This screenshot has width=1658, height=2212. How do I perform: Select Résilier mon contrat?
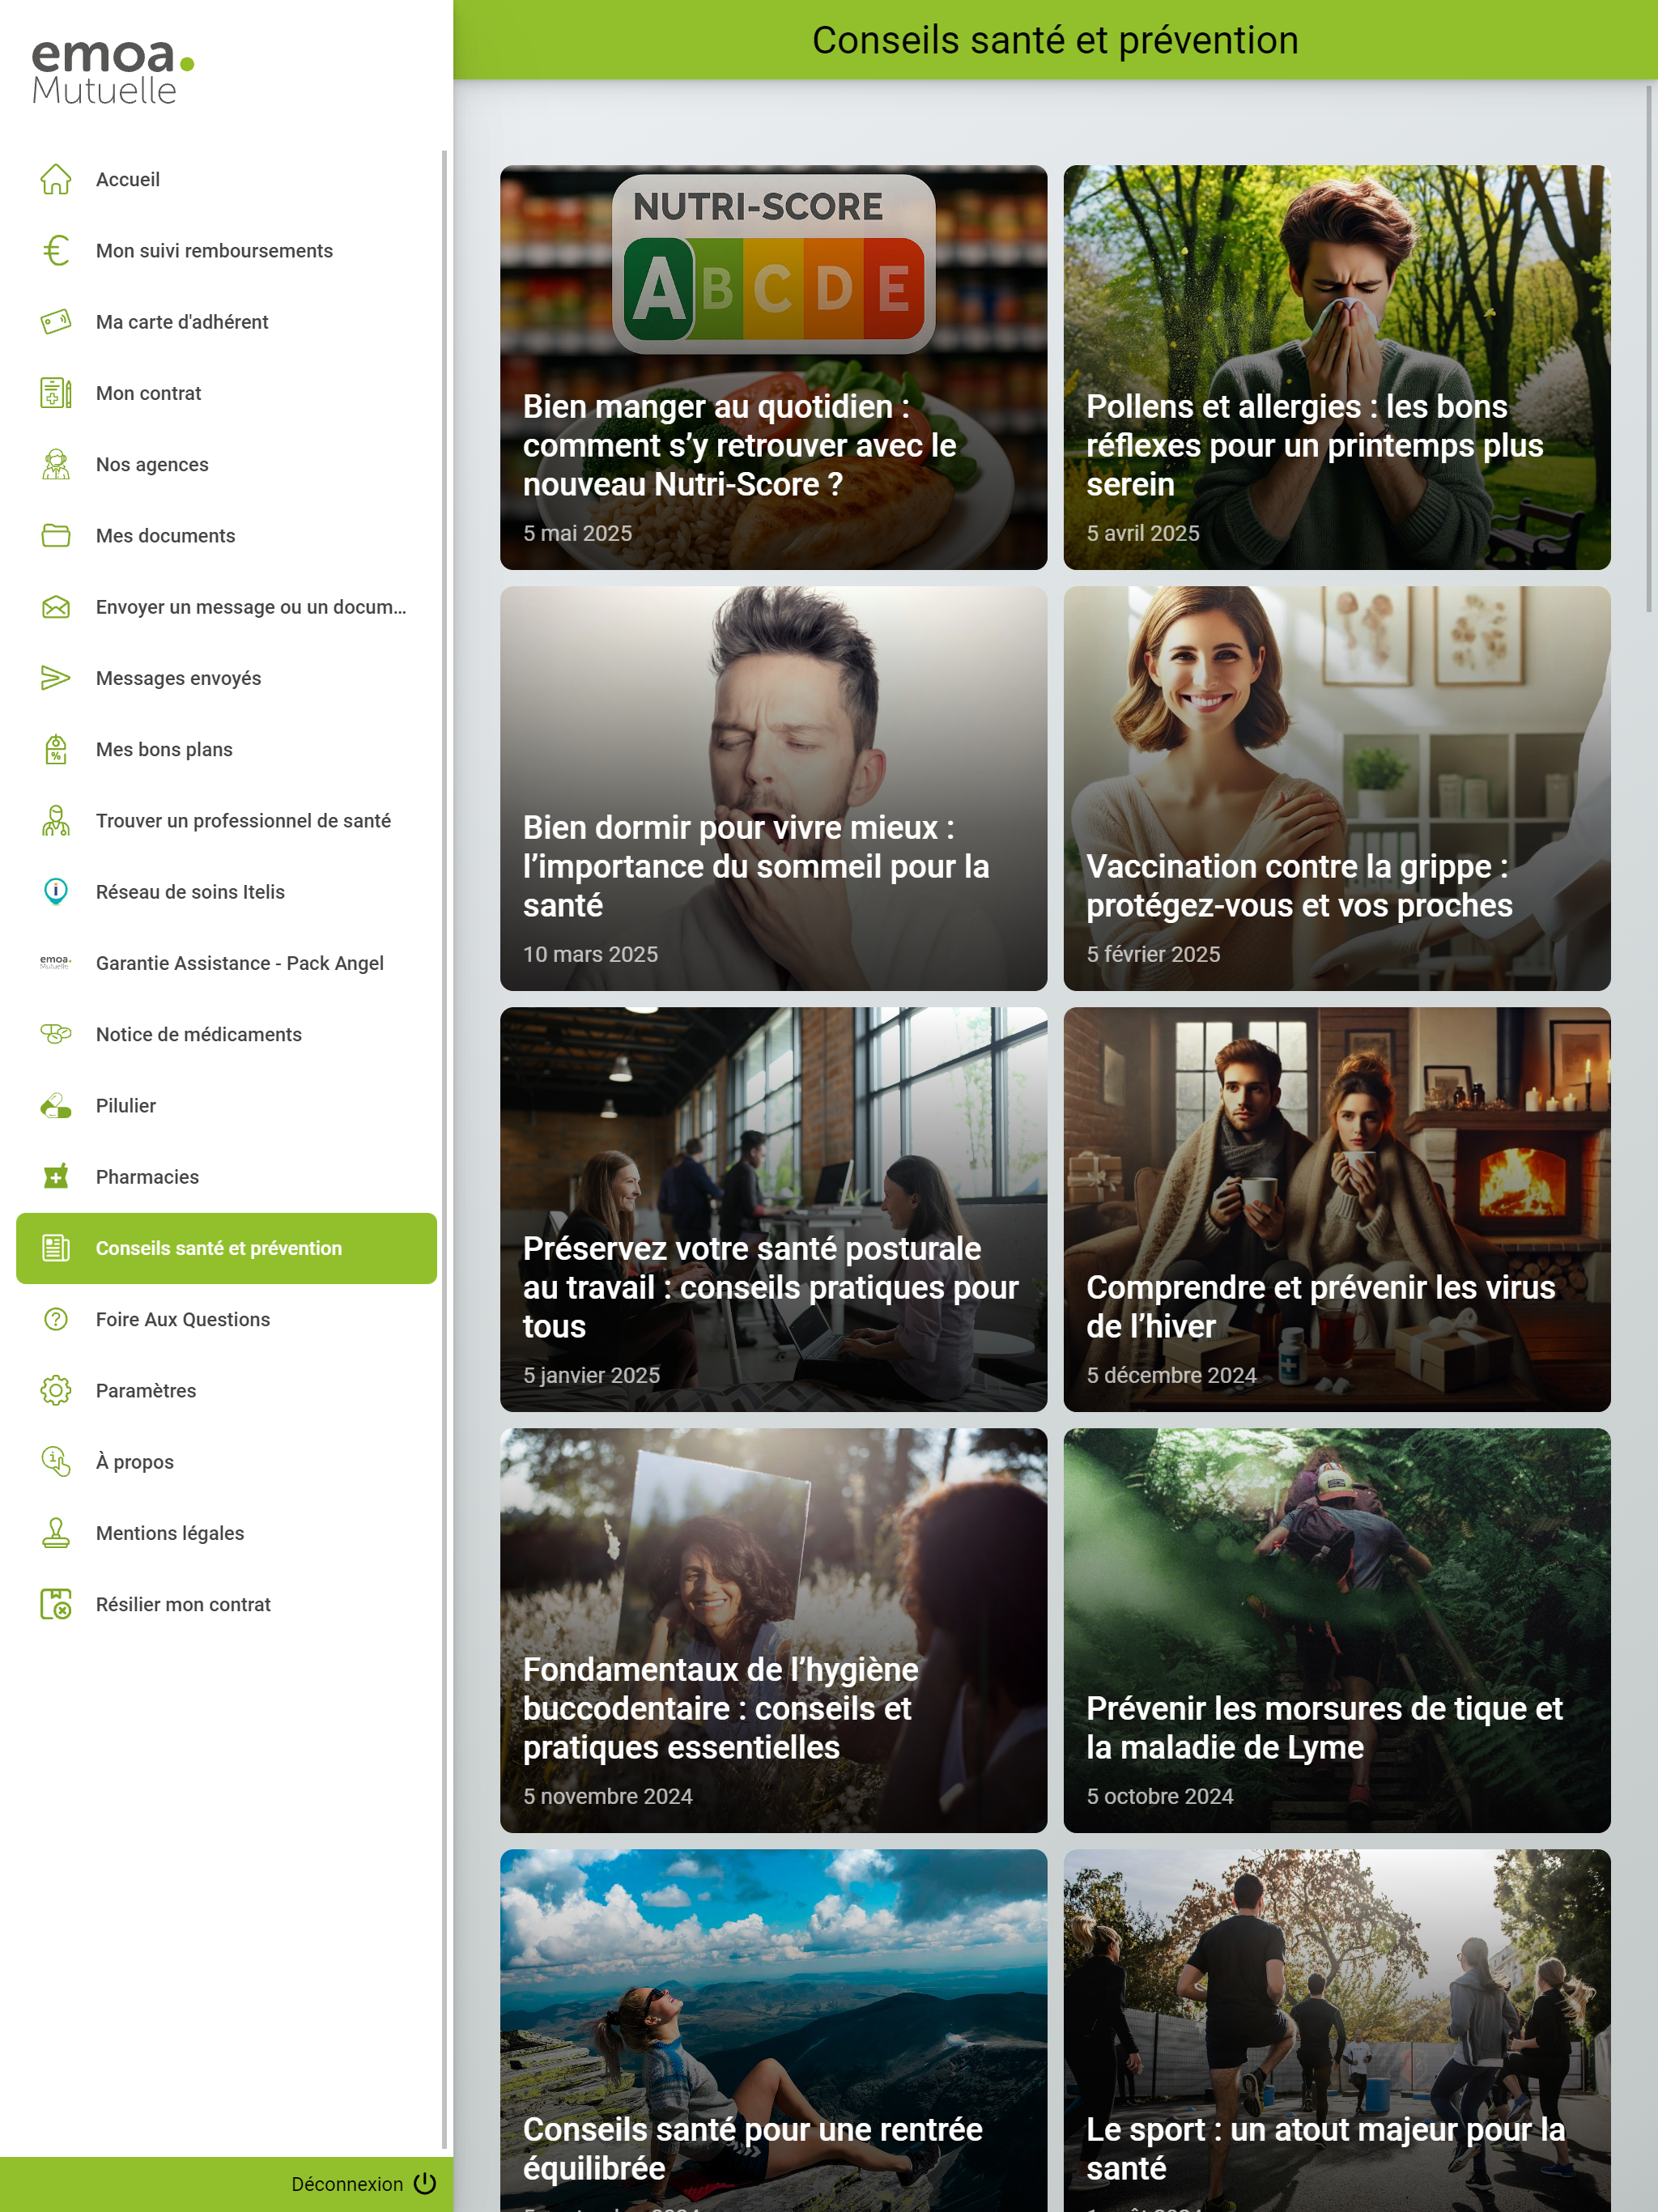click(226, 1604)
